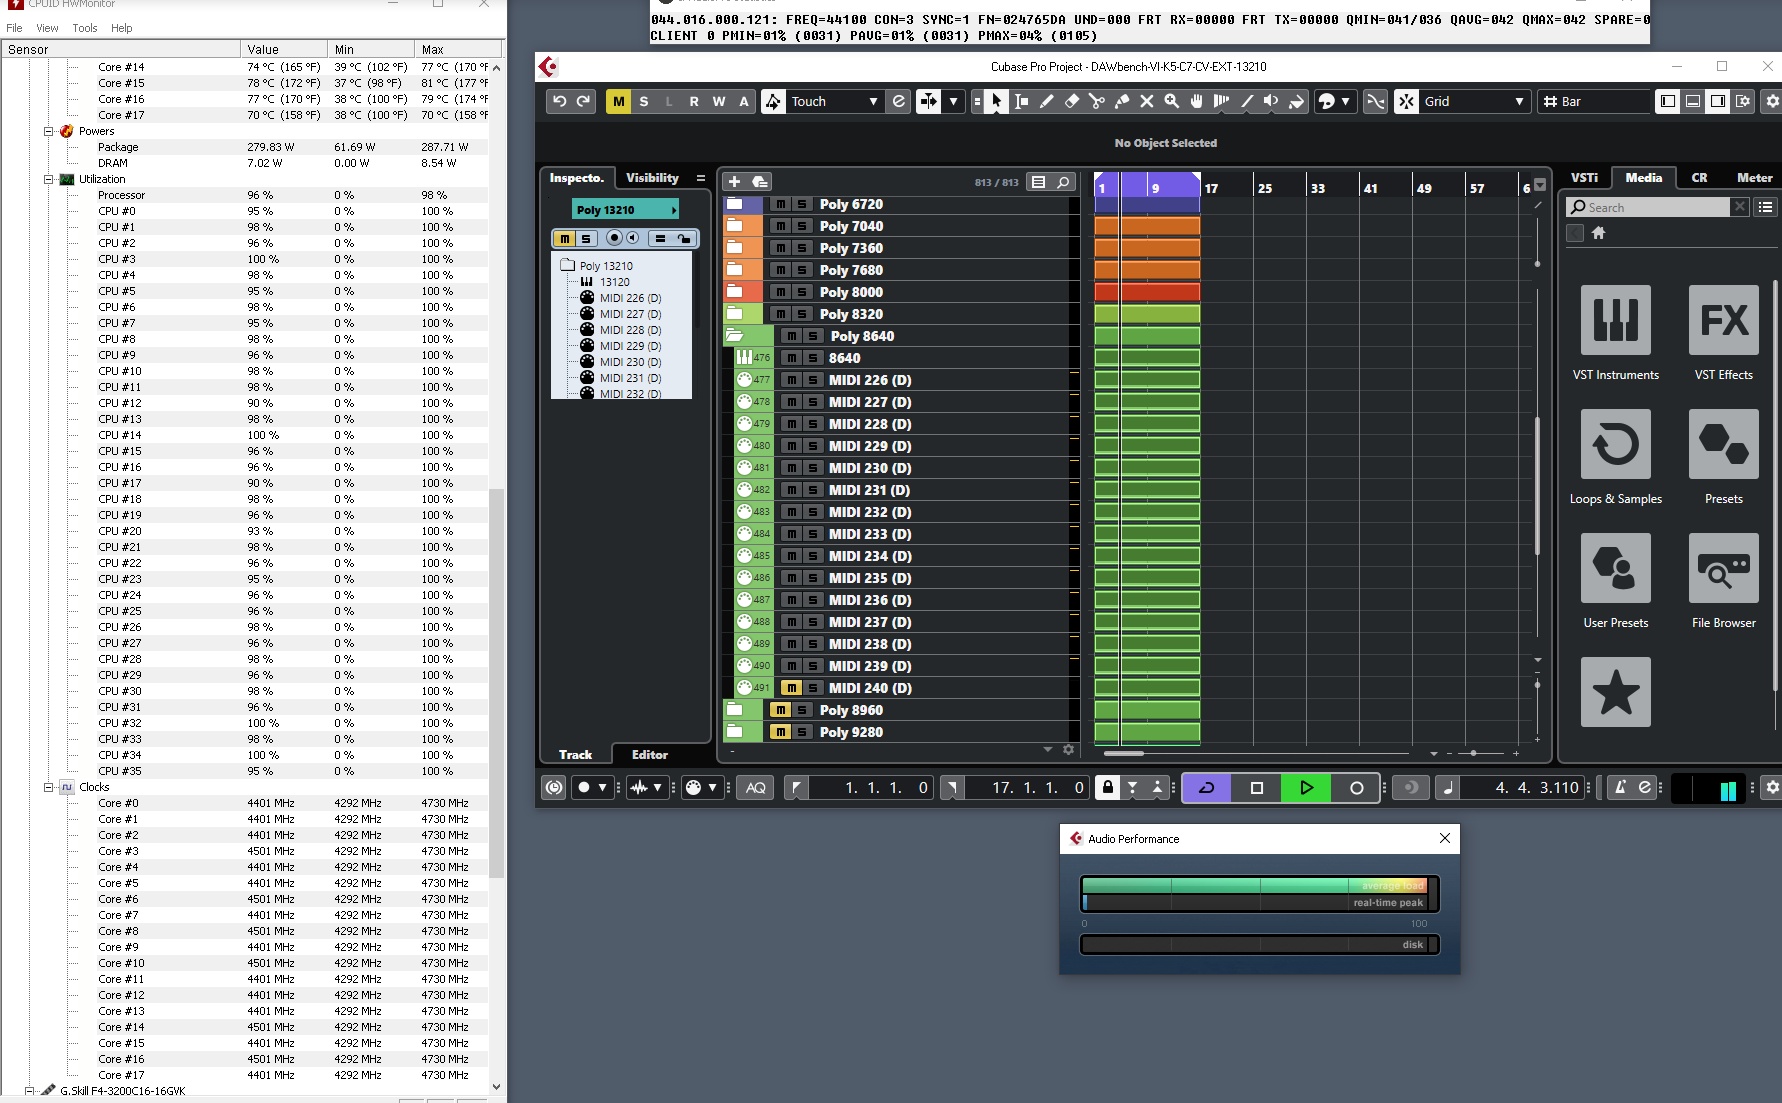Collapse the Poly 8640 folder track
The width and height of the screenshot is (1782, 1103).
tap(735, 336)
